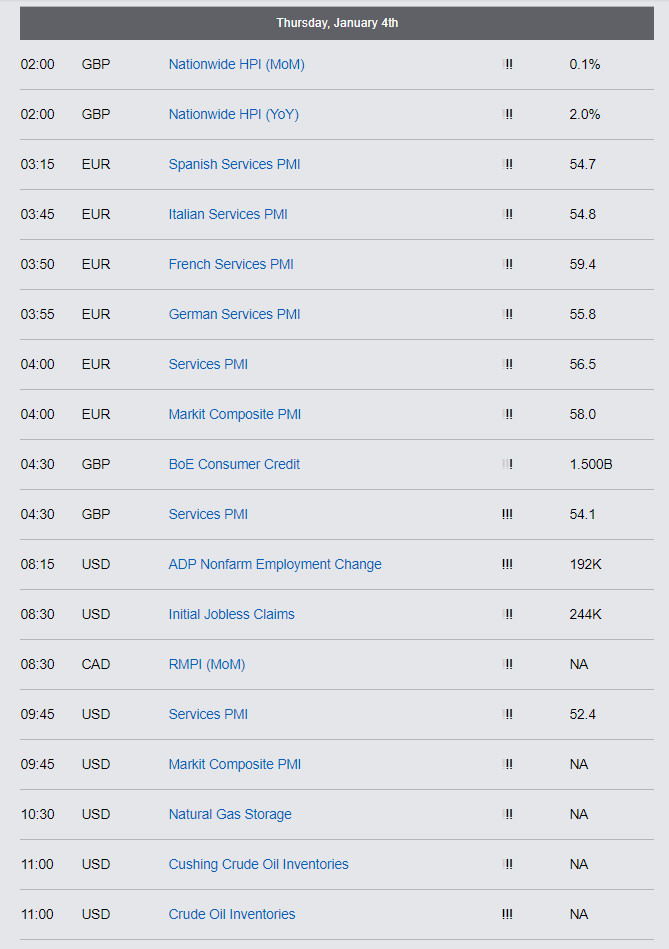Click the 1.500B consumer credit value
Viewport: 669px width, 949px height.
point(590,464)
